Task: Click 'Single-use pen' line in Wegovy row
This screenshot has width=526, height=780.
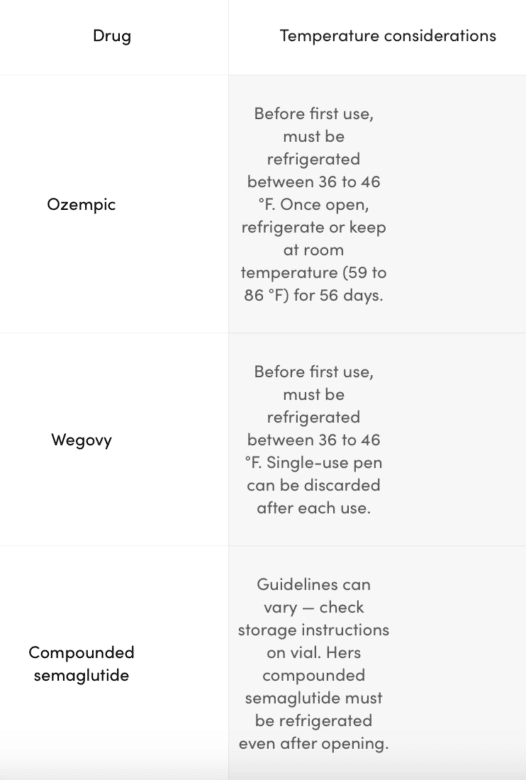Action: 324,463
